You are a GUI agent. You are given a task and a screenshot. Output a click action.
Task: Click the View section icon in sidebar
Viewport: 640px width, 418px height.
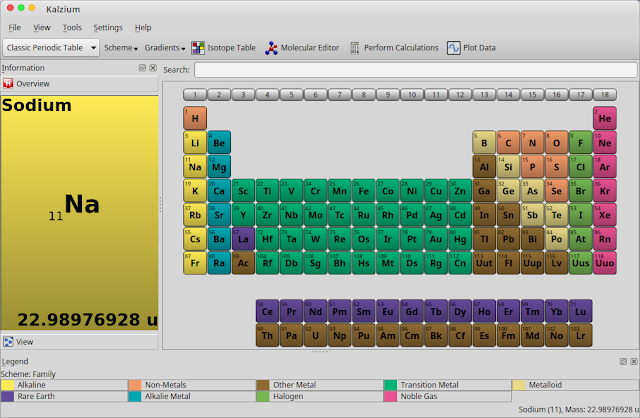[8, 342]
